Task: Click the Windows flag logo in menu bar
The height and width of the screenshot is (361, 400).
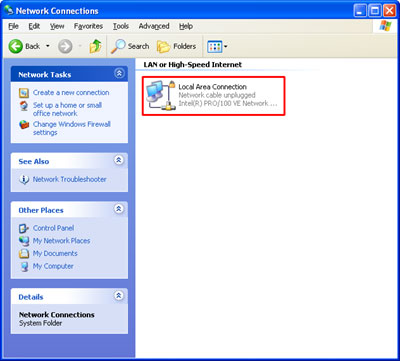Action: (385, 26)
